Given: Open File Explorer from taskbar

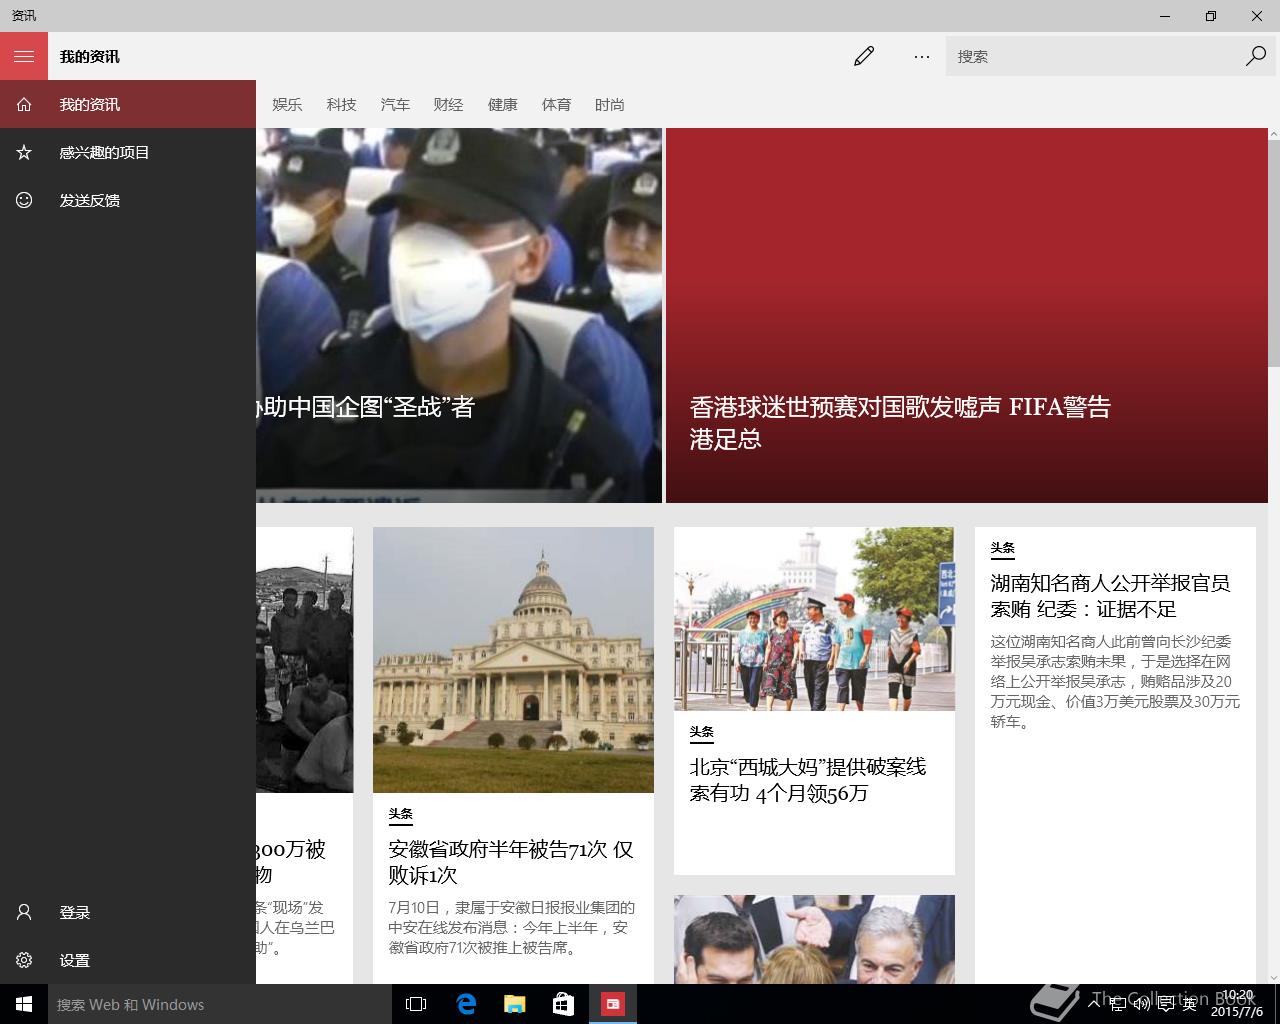Looking at the screenshot, I should tap(515, 1004).
